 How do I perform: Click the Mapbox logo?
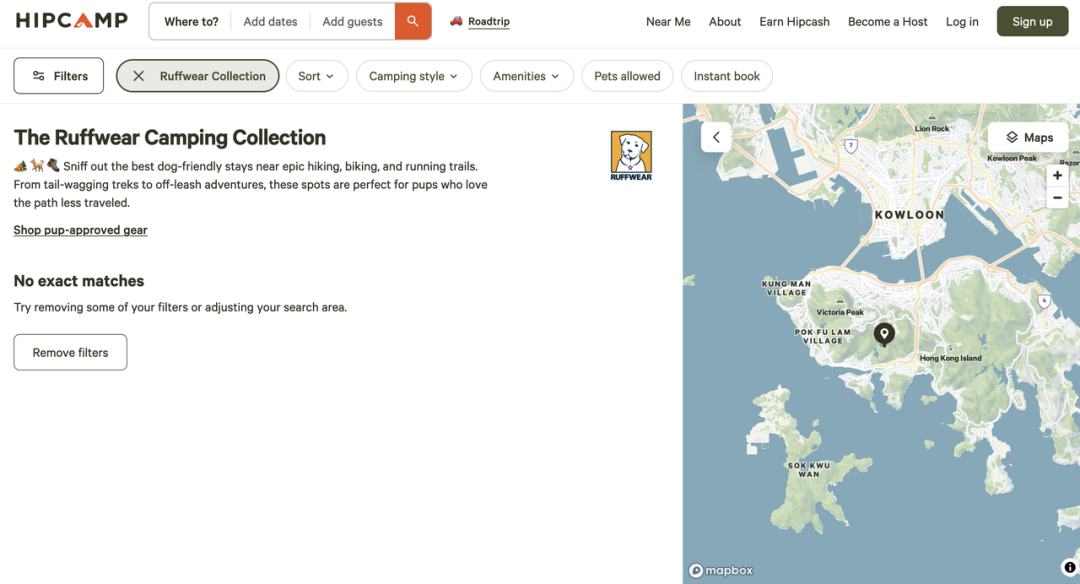pyautogui.click(x=720, y=570)
